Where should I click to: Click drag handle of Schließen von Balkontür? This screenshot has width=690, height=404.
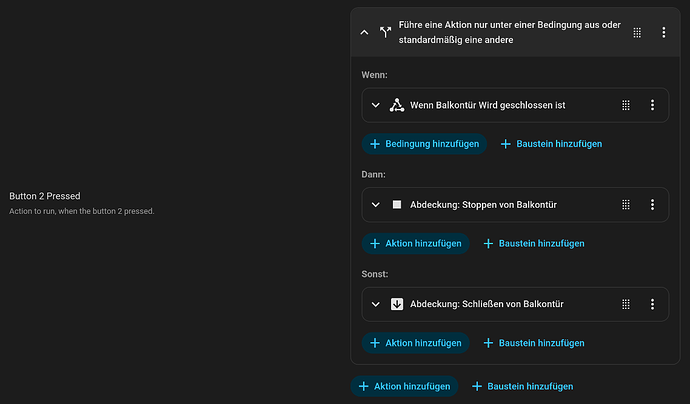pyautogui.click(x=626, y=304)
